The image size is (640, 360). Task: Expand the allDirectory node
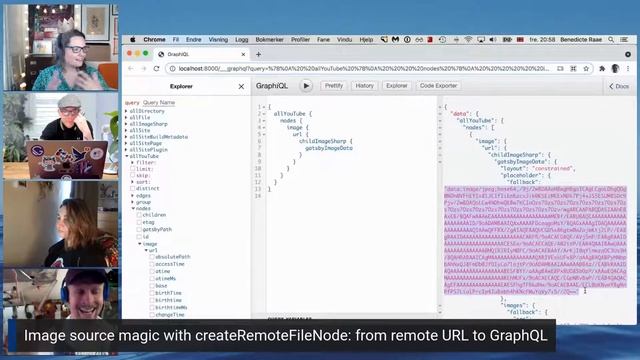click(127, 111)
